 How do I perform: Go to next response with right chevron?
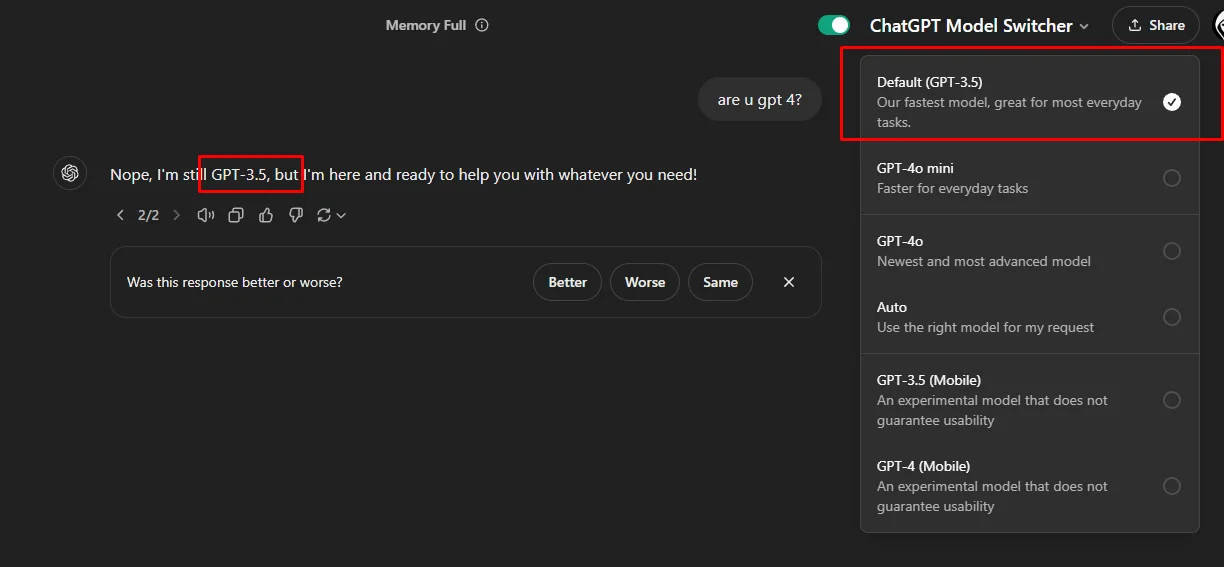(x=177, y=215)
